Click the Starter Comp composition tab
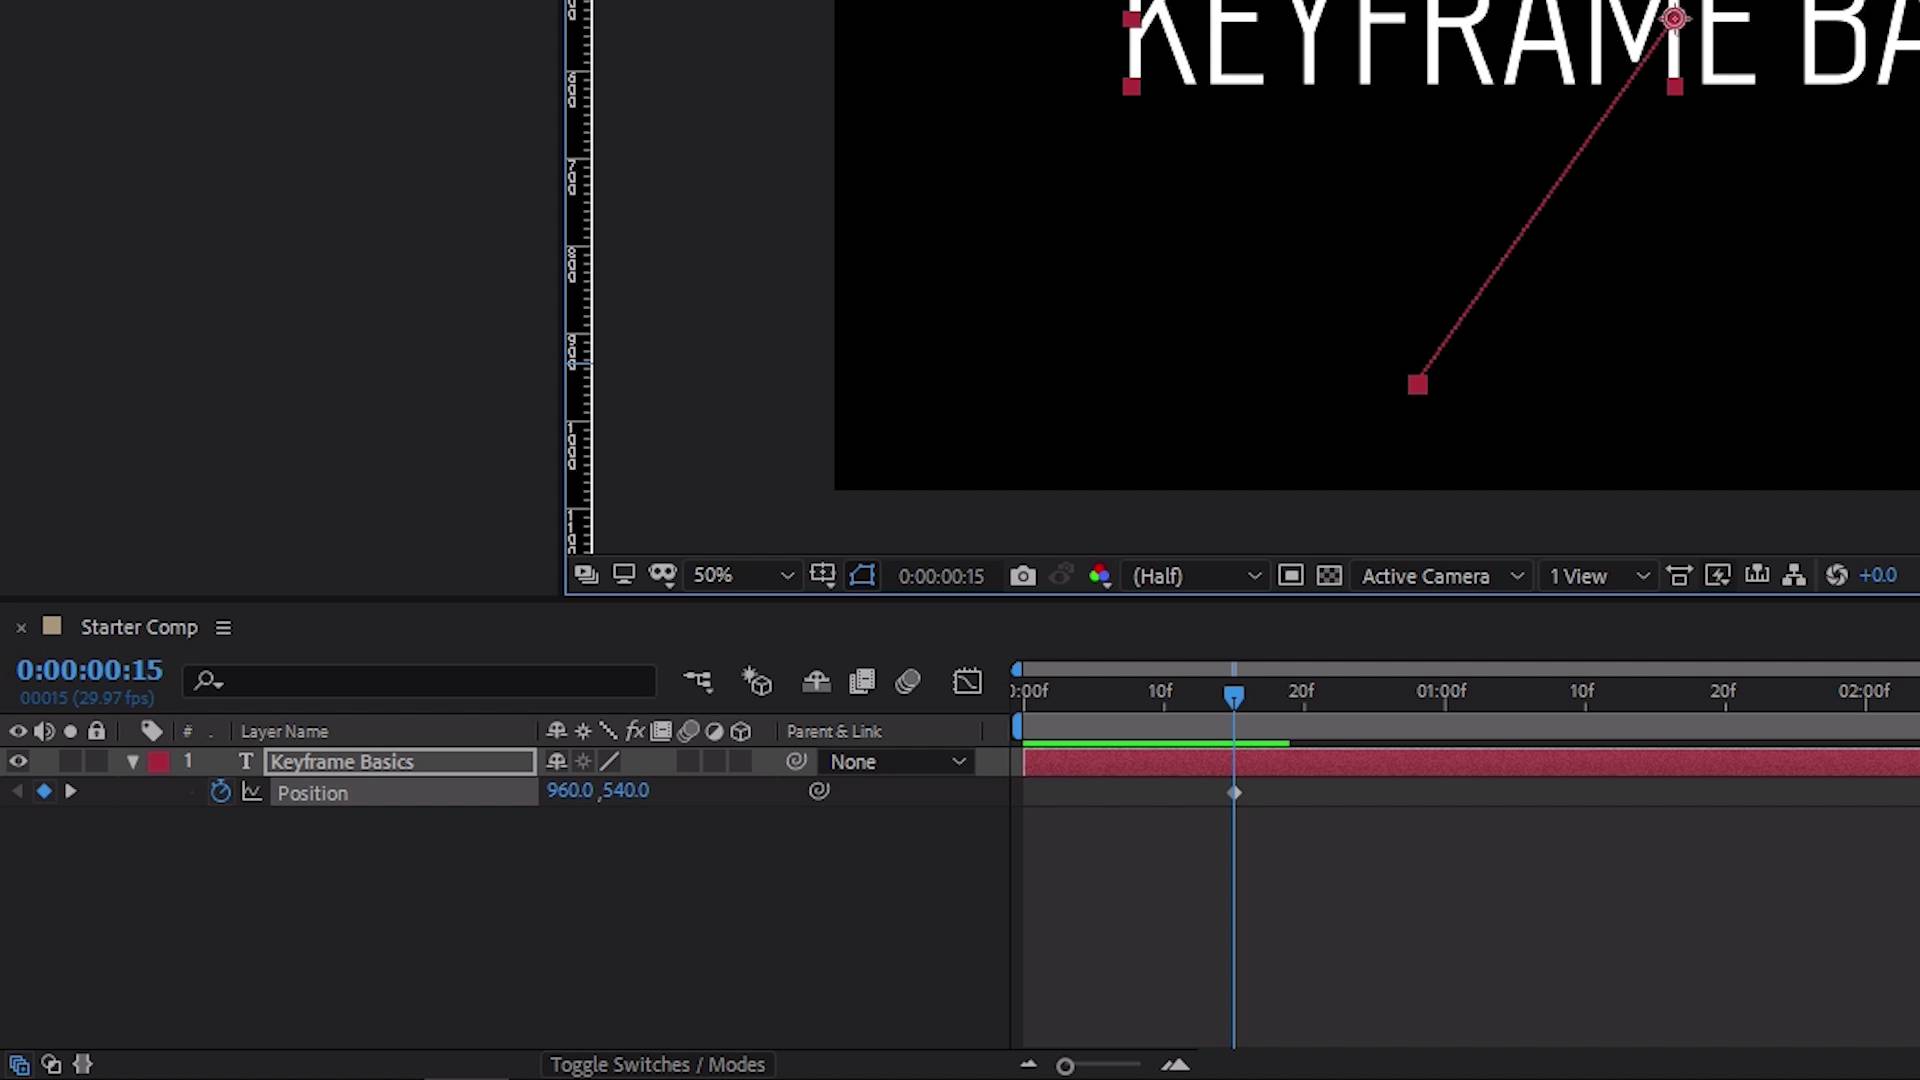 click(x=140, y=625)
